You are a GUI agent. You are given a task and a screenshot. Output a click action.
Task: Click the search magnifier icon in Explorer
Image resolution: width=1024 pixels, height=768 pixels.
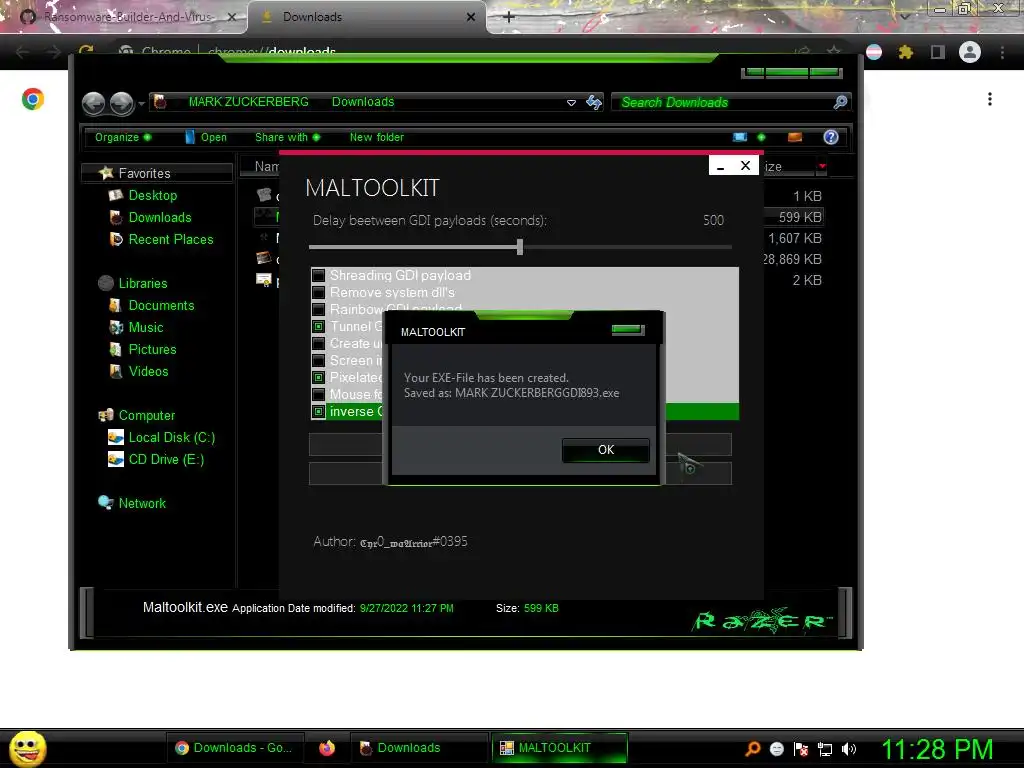(x=840, y=102)
